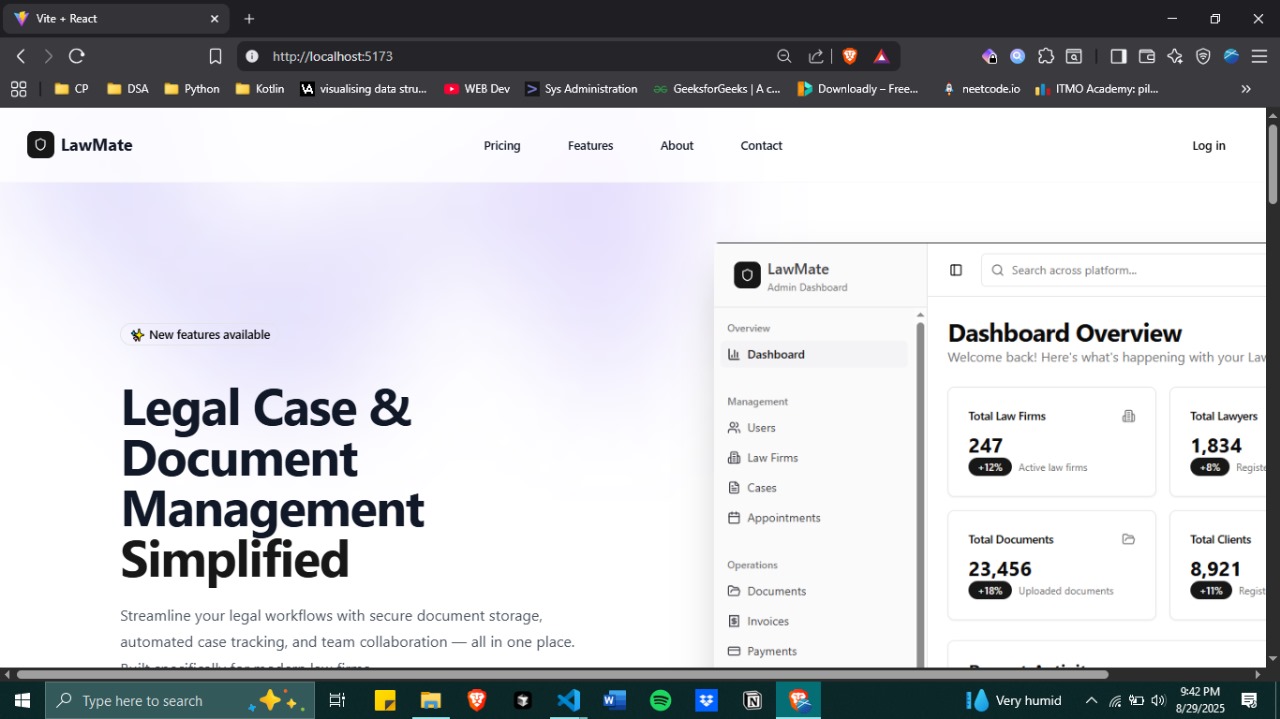Screen dimensions: 1280x719
Task: Open the browser hamburger main menu
Action: [x=1260, y=57]
